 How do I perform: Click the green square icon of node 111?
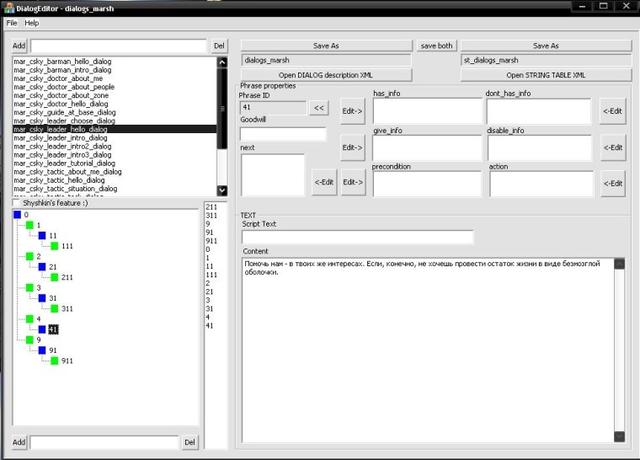(54, 246)
